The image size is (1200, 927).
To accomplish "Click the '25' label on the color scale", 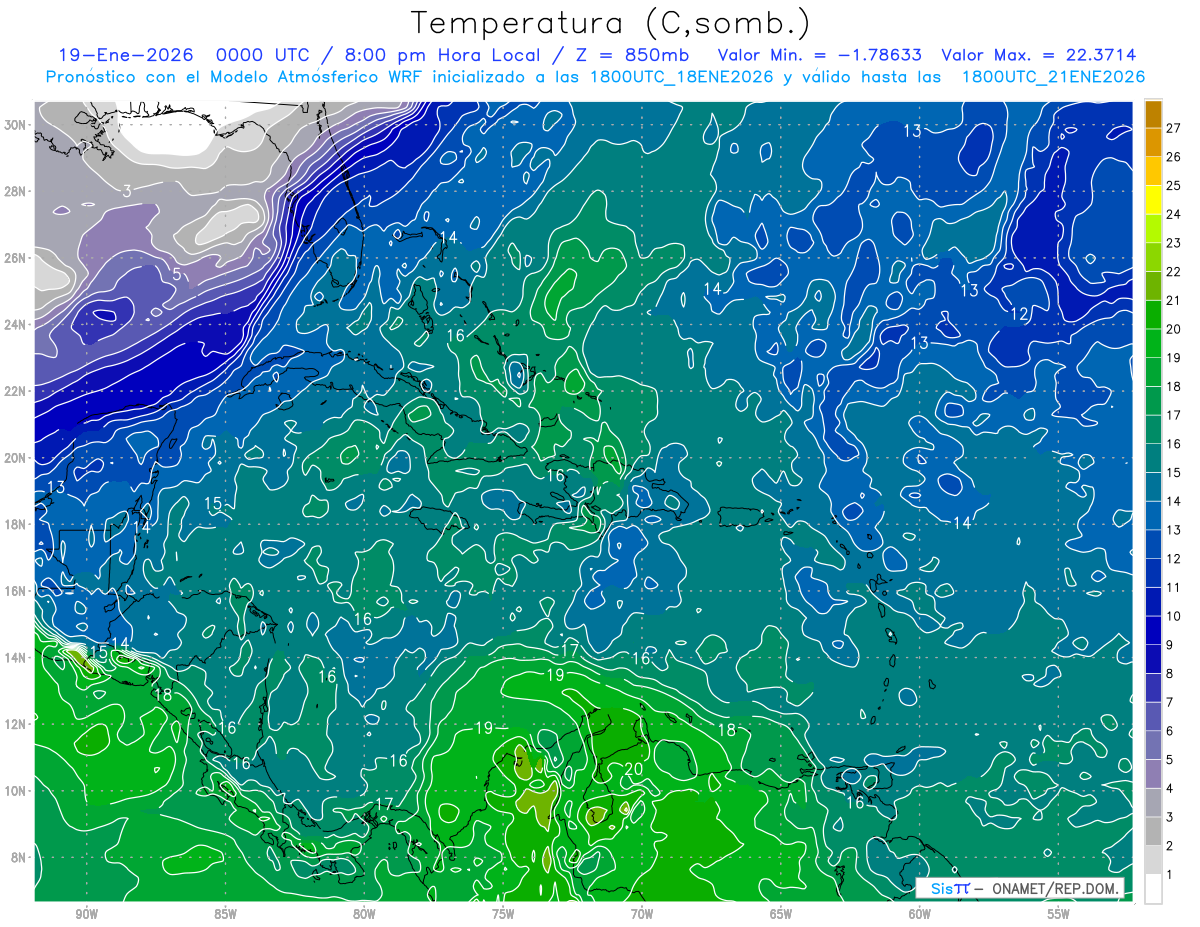I will point(1173,185).
